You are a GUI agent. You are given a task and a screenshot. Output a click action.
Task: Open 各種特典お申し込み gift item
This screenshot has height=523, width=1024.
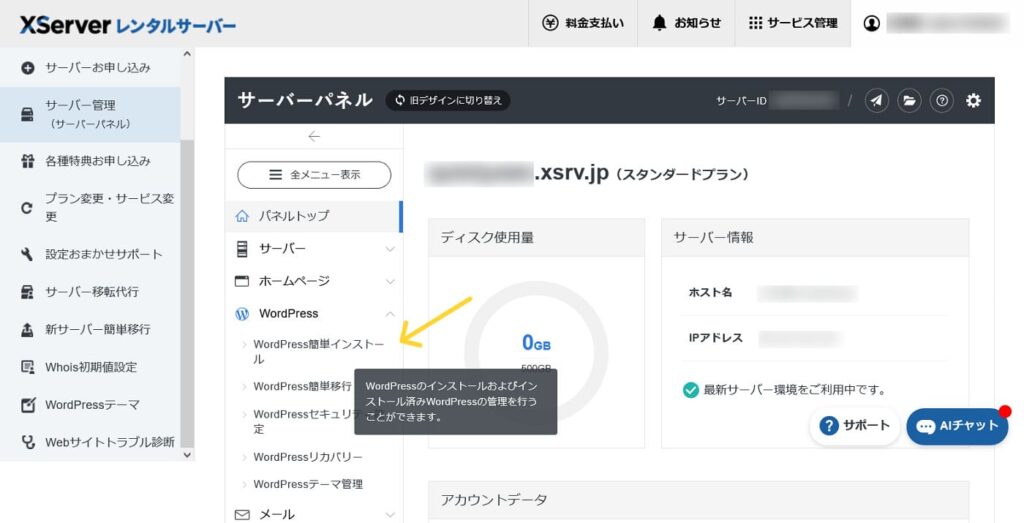tap(90, 161)
